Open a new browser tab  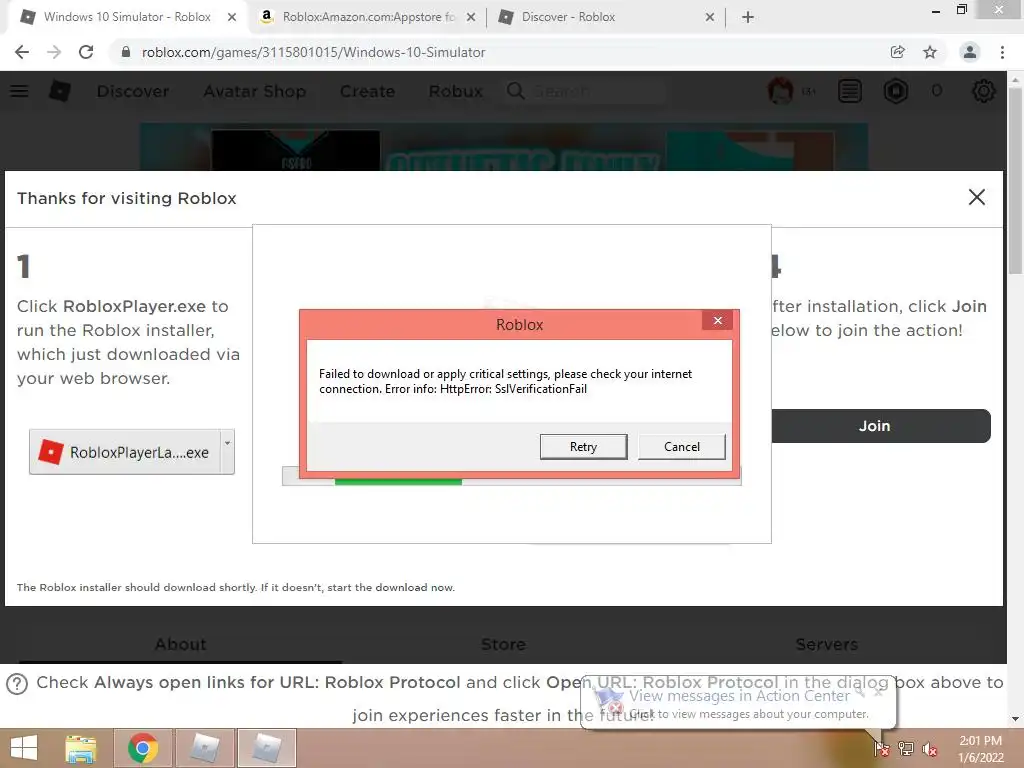[x=748, y=17]
